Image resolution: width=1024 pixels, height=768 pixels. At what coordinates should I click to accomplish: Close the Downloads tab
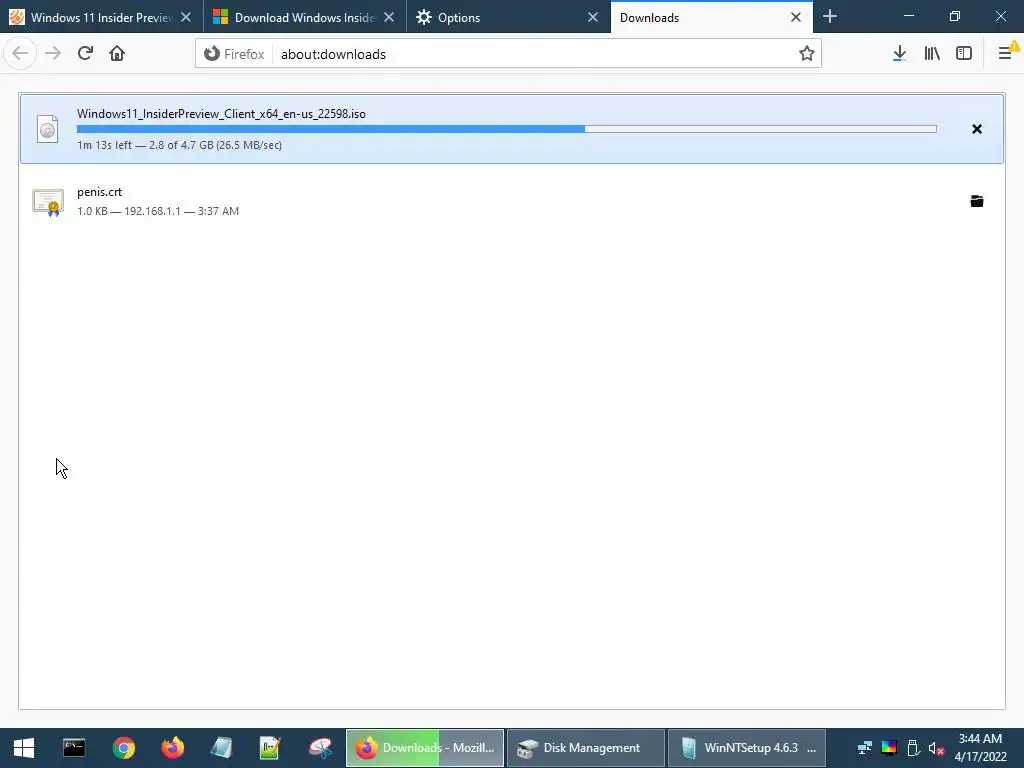pyautogui.click(x=795, y=18)
